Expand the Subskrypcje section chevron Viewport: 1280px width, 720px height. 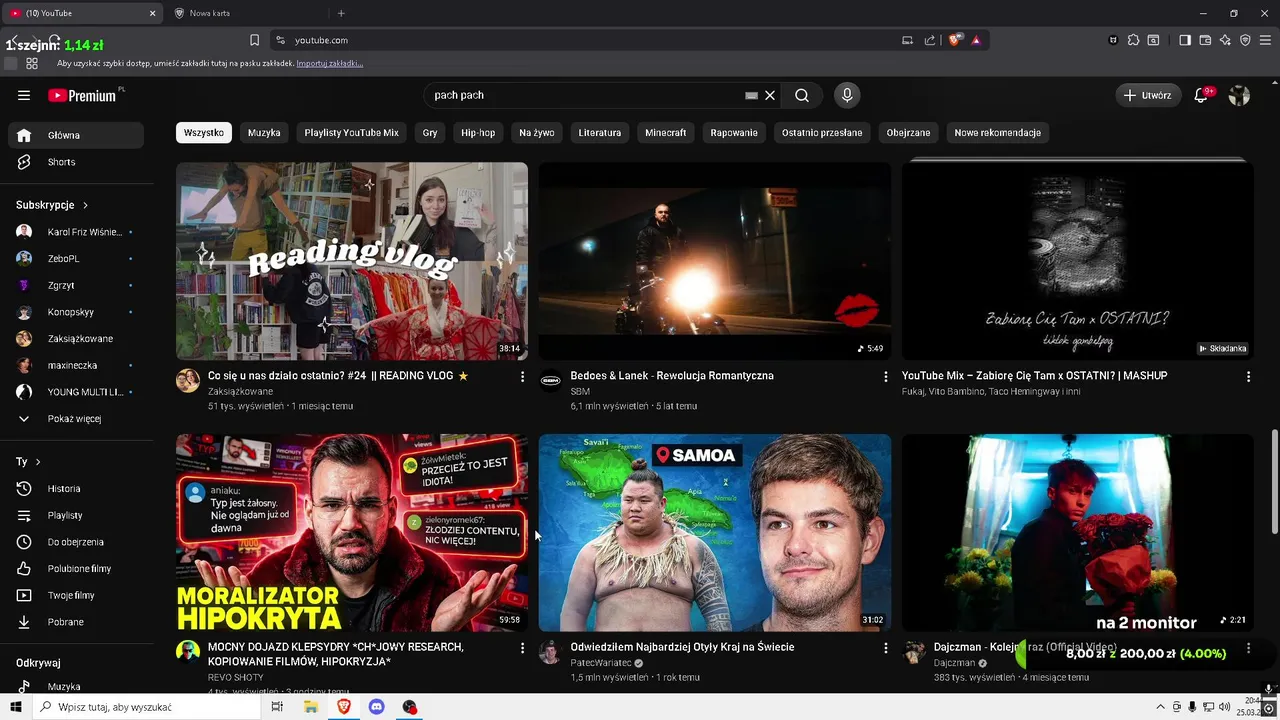pyautogui.click(x=85, y=205)
